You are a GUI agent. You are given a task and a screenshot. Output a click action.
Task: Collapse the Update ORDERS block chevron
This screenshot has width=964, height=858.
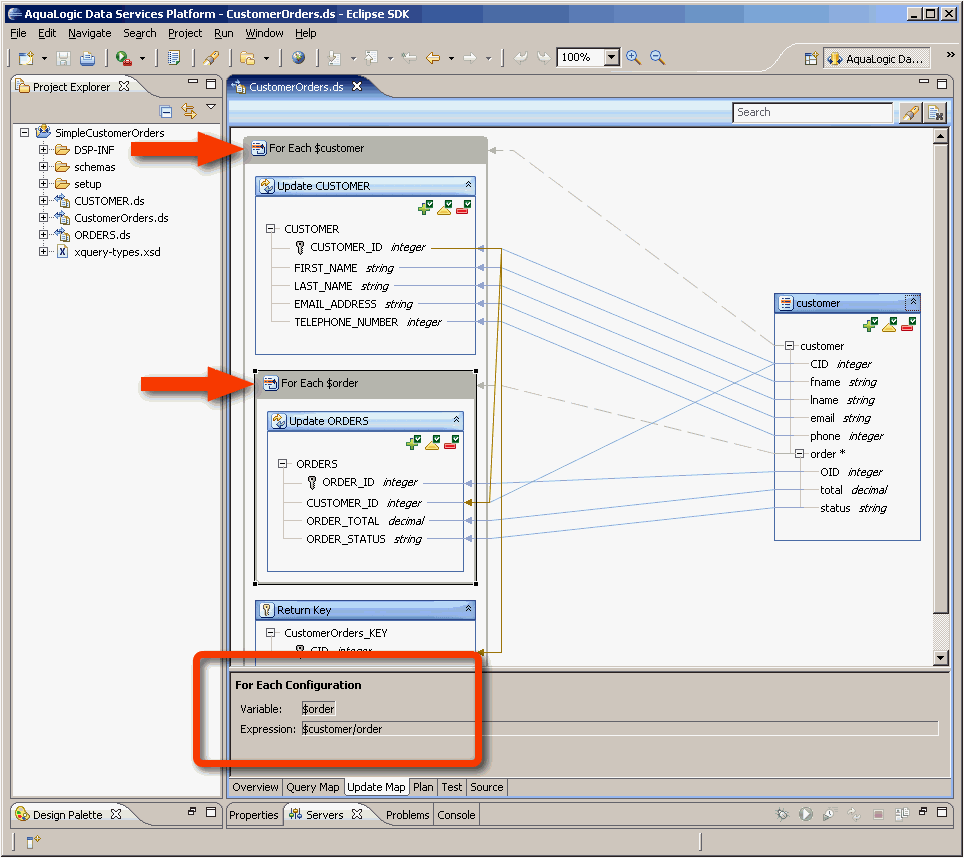456,420
